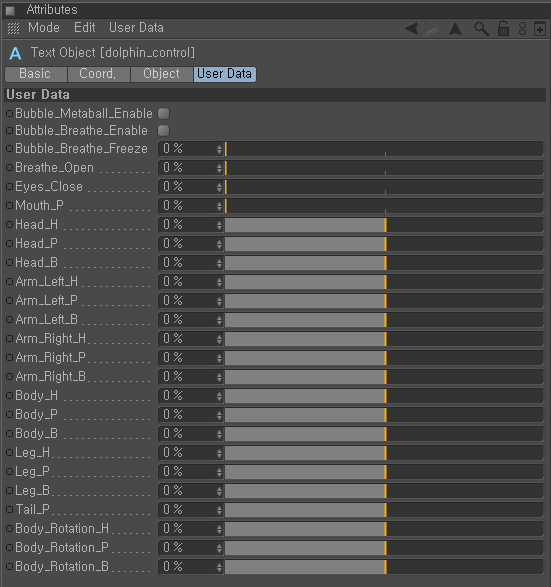
Task: Click the forward arrow in Attributes toolbar
Action: 431,28
